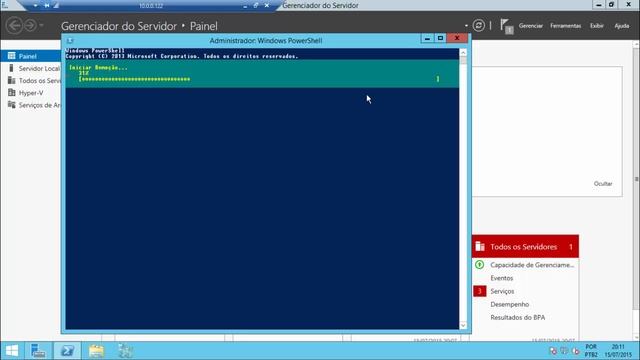Click the red 3 badge beside Serviços
Viewport: 640px width, 360px height.
480,291
